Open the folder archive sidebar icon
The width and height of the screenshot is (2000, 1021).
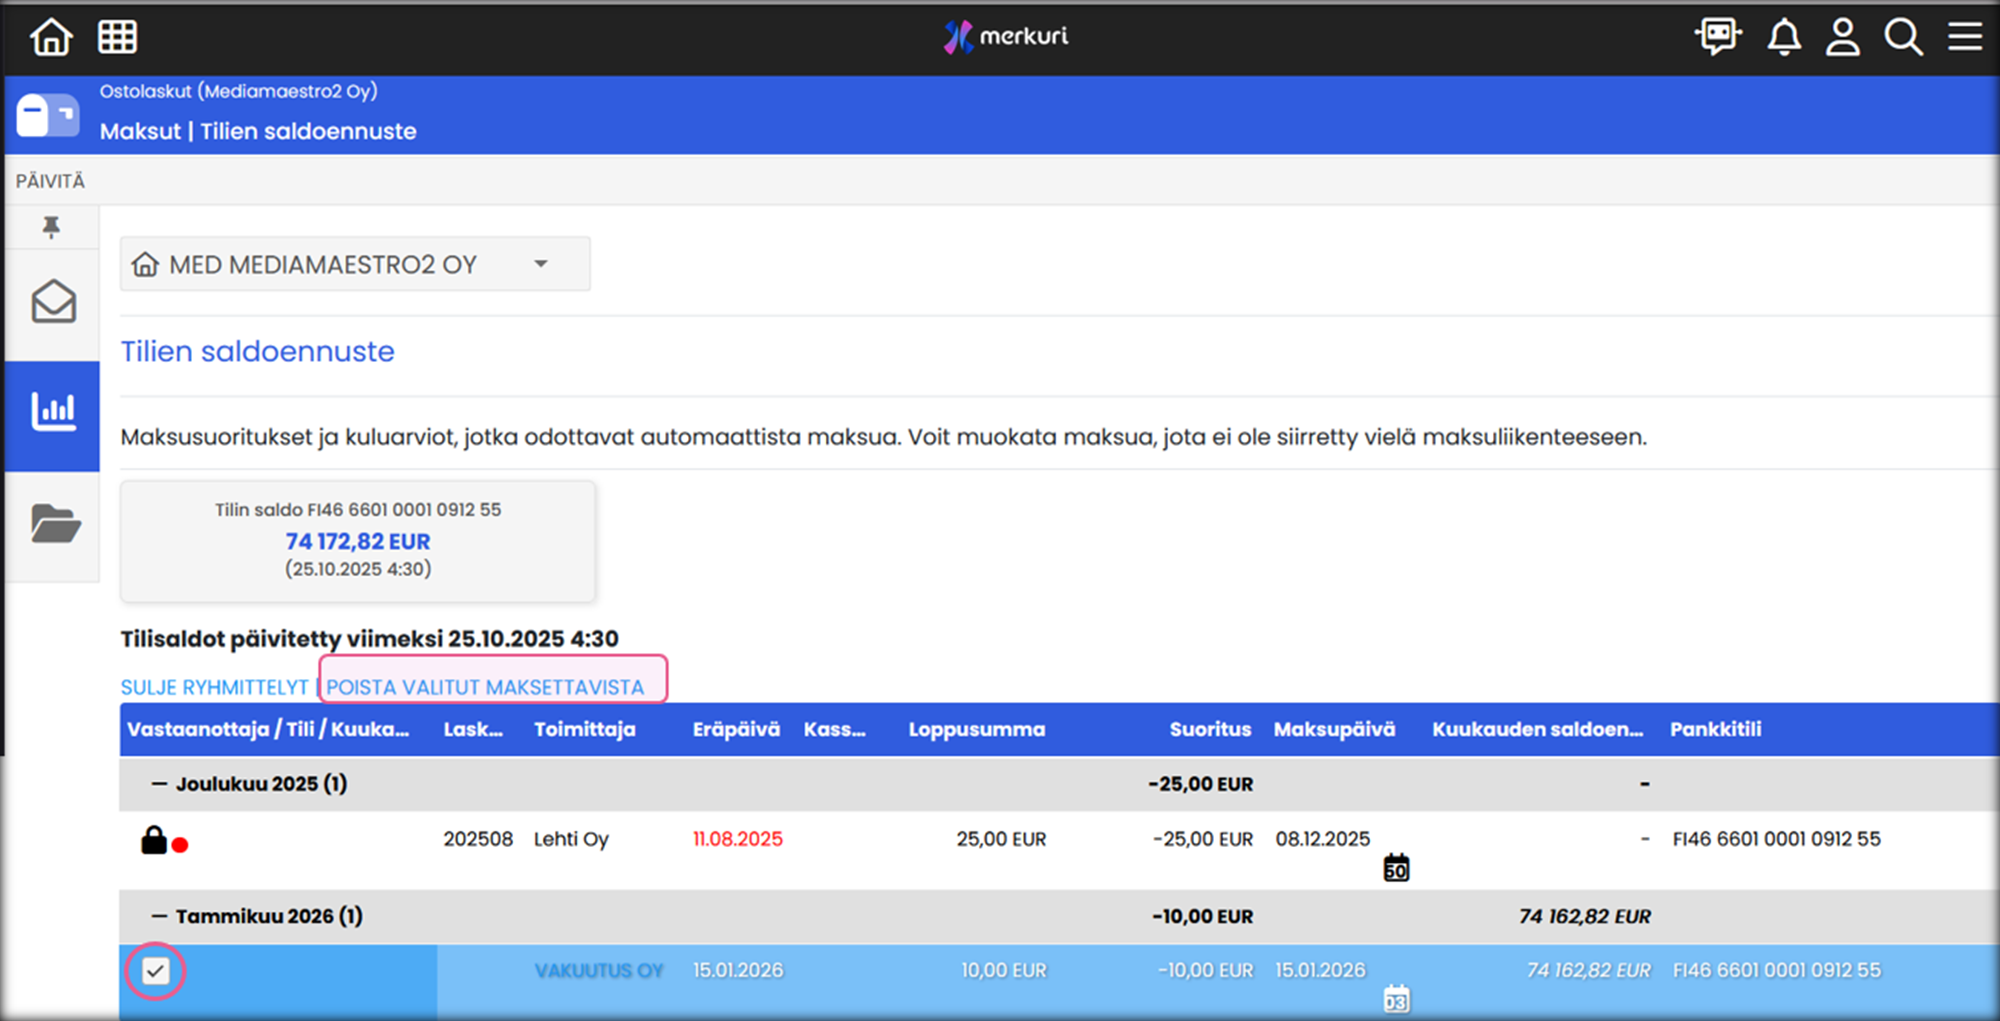click(x=54, y=523)
